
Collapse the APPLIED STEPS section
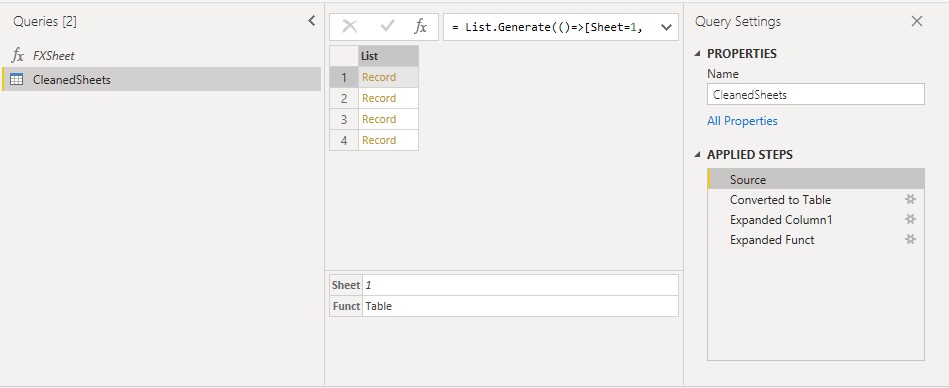pyautogui.click(x=698, y=155)
